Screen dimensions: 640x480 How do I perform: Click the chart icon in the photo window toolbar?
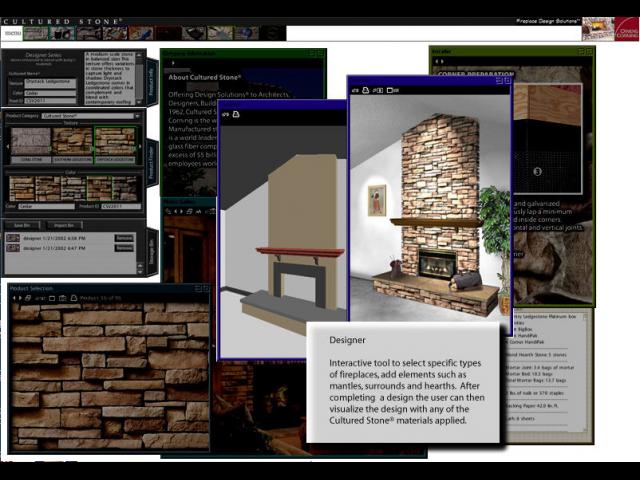point(199,211)
